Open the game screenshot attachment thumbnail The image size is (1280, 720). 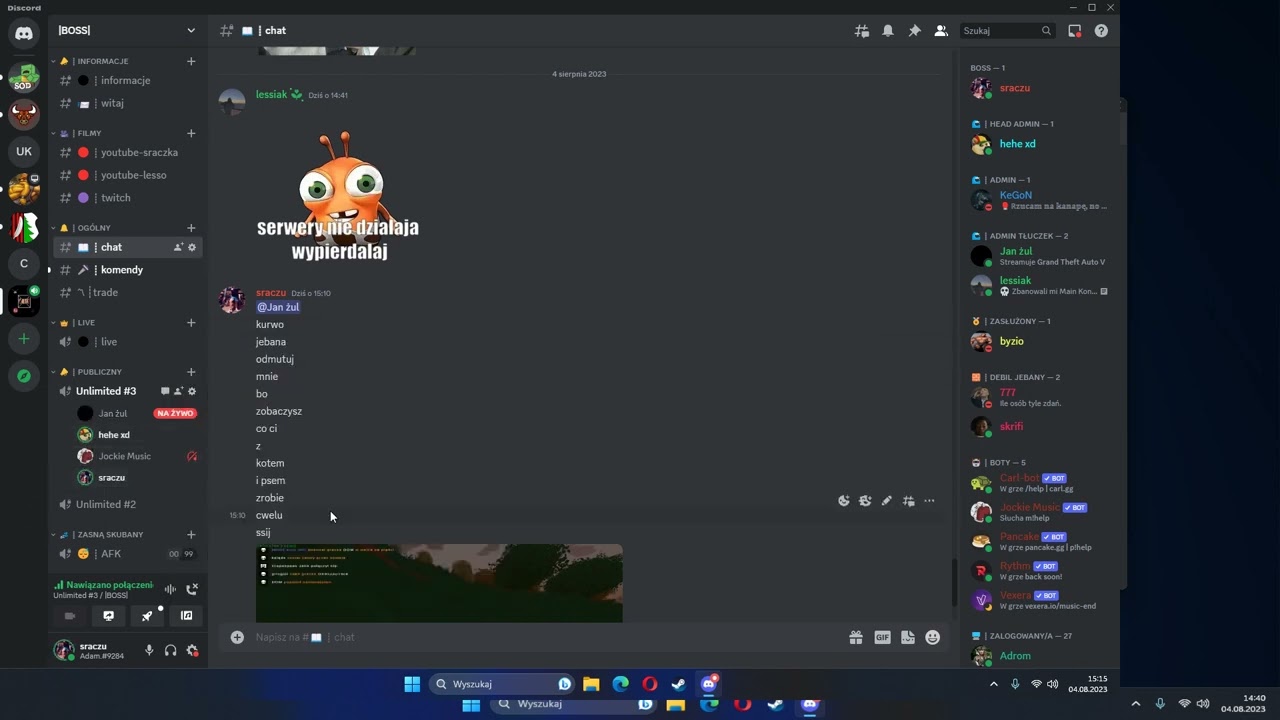tap(439, 583)
